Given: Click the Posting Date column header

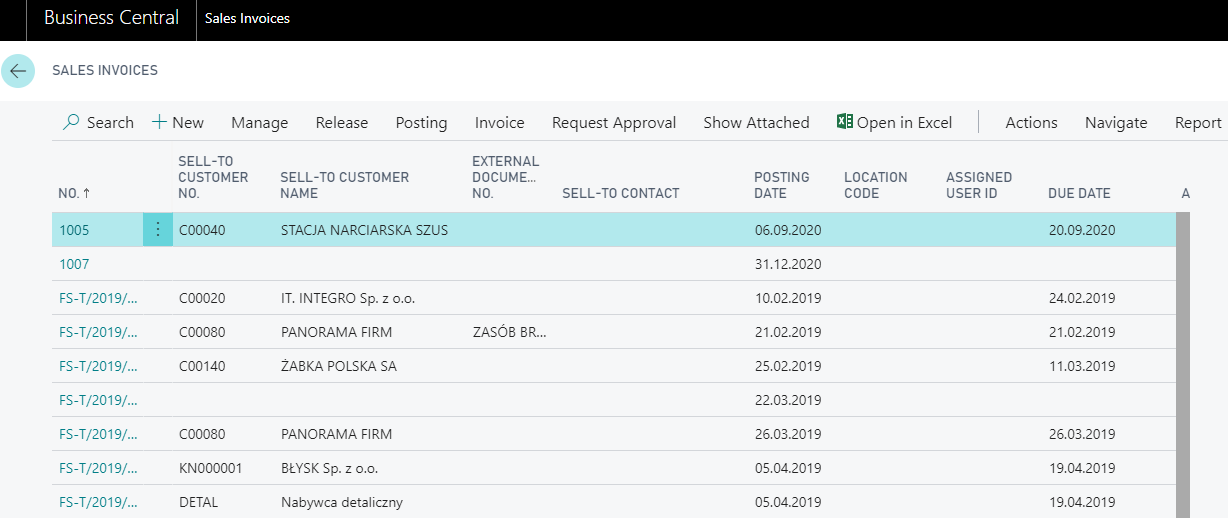Looking at the screenshot, I should point(782,185).
